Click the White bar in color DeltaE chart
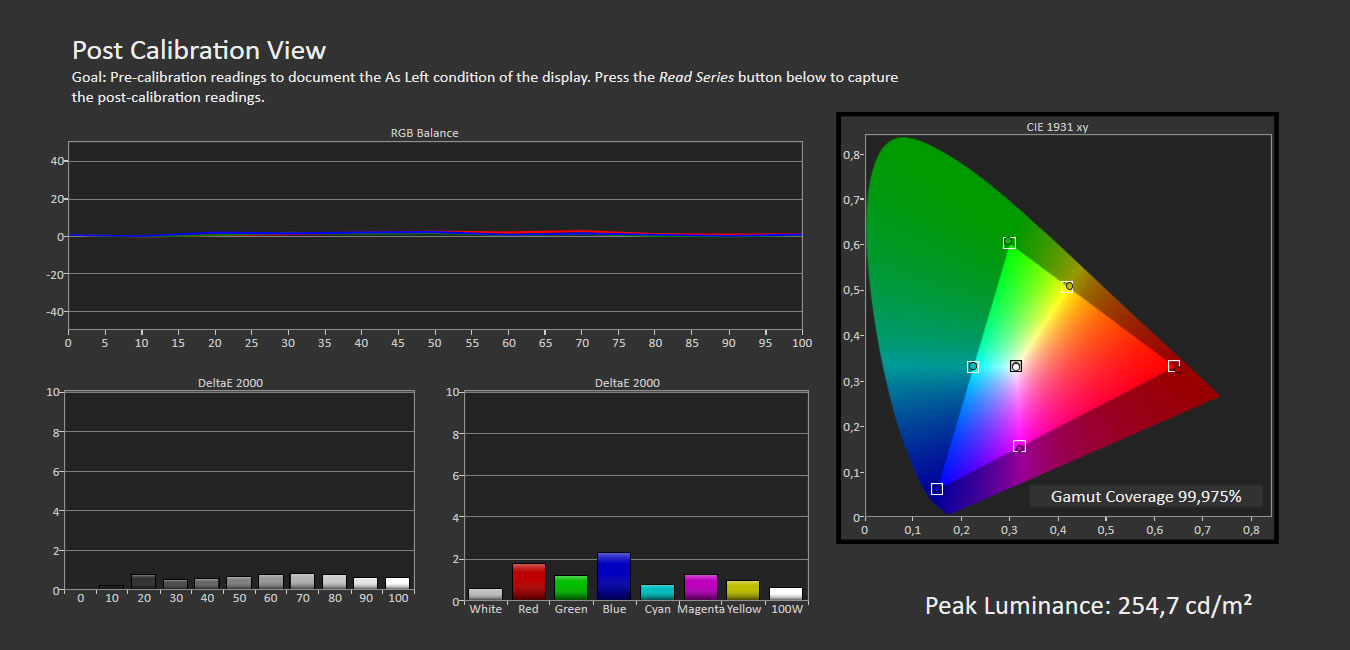 pyautogui.click(x=485, y=594)
